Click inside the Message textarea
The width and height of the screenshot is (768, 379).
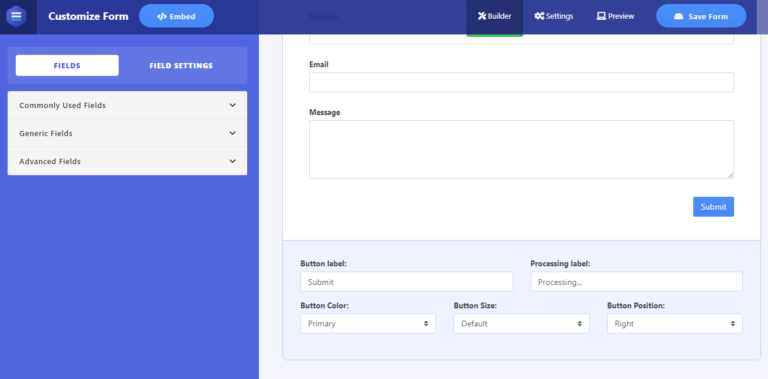point(521,149)
